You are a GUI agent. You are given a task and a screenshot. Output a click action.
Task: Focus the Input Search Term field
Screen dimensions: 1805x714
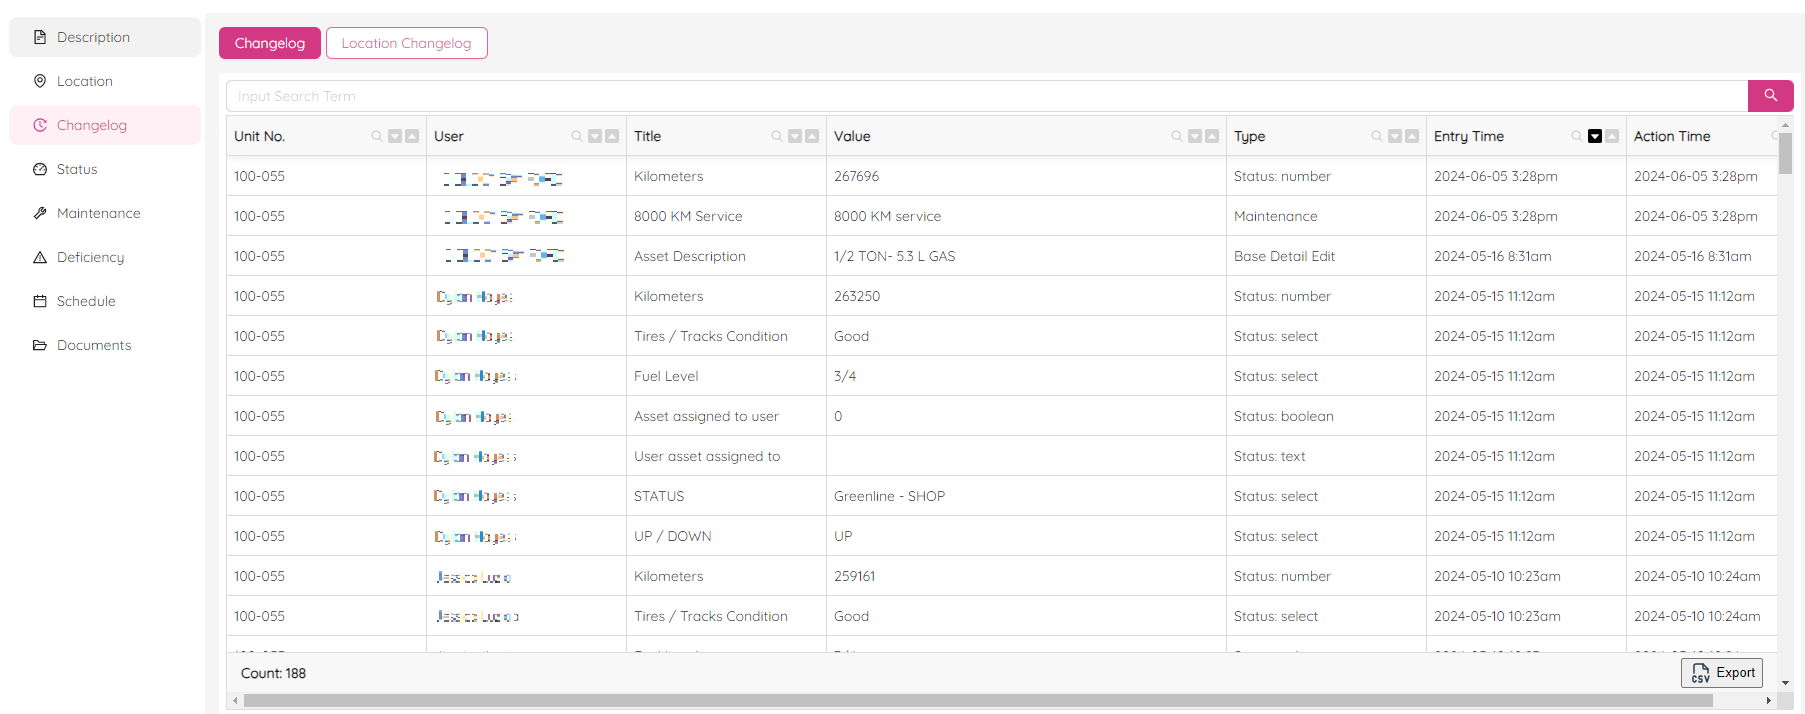[986, 96]
